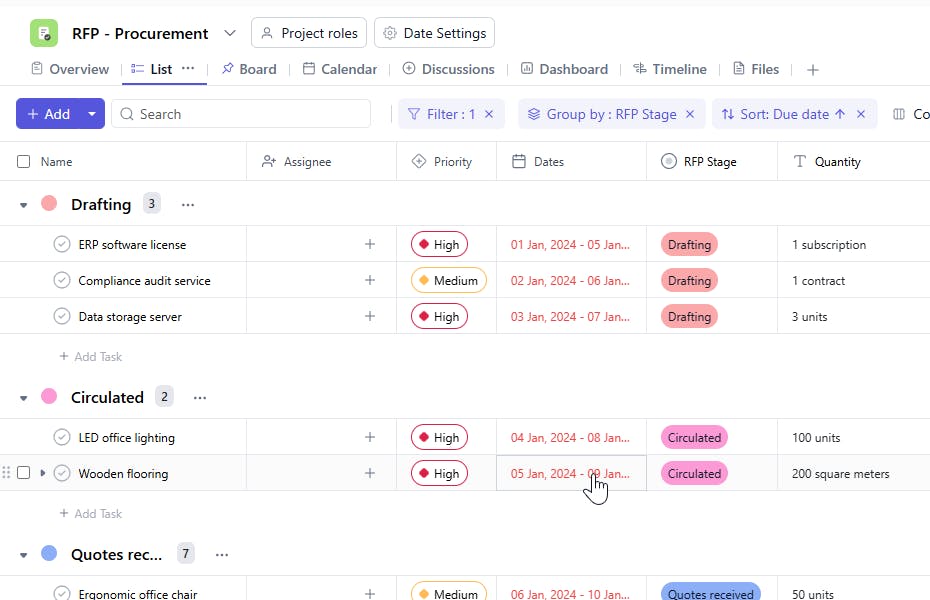Add a new view with the plus icon
Viewport: 930px width, 600px height.
point(813,69)
